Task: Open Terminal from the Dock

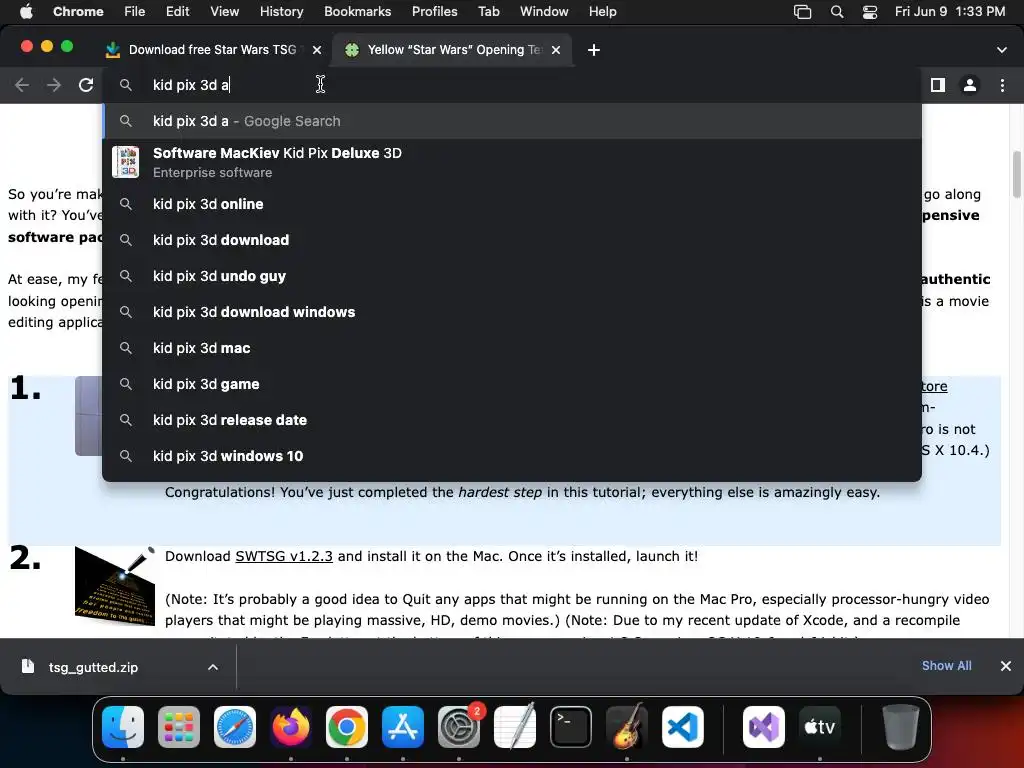Action: (x=571, y=727)
